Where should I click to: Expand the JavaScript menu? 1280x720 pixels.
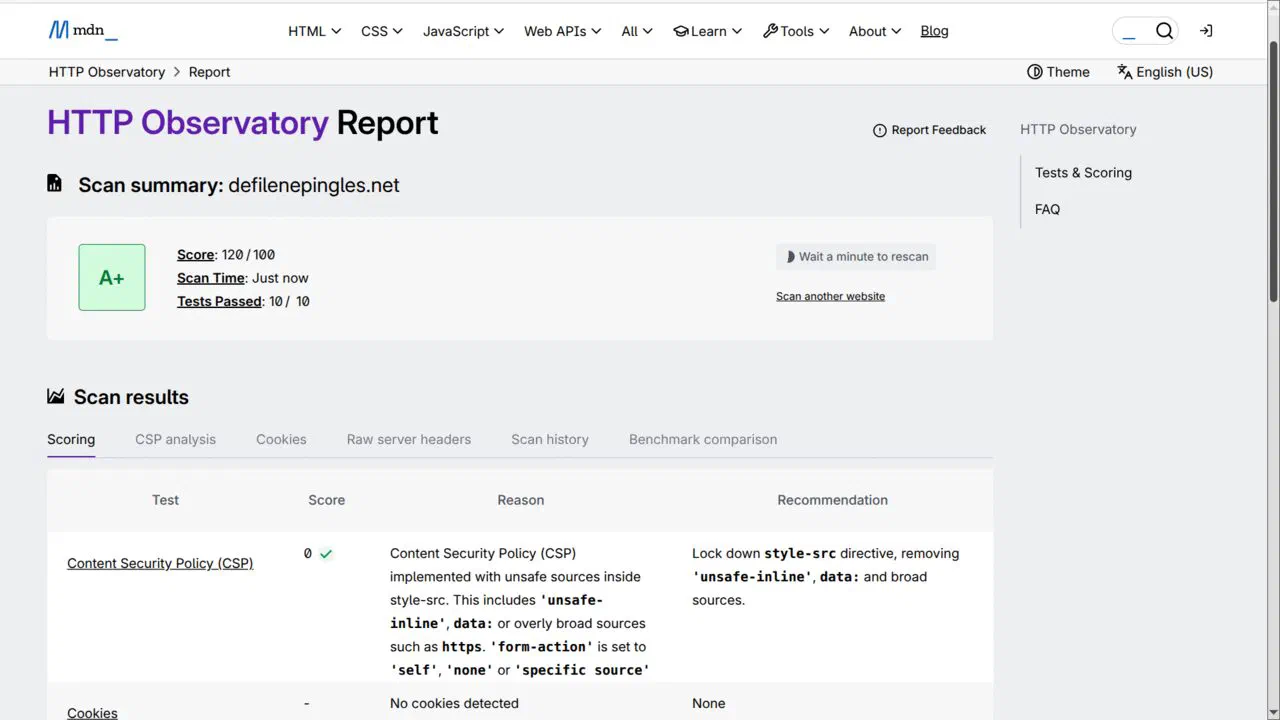click(463, 31)
